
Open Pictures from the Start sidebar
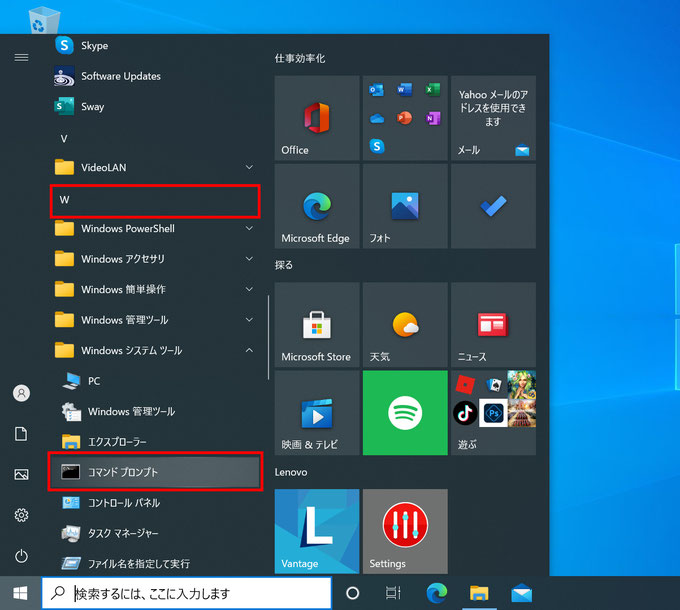click(x=21, y=474)
